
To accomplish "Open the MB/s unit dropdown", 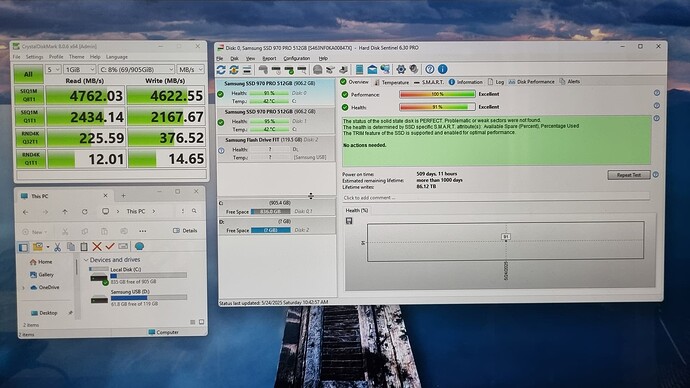I will (x=191, y=70).
